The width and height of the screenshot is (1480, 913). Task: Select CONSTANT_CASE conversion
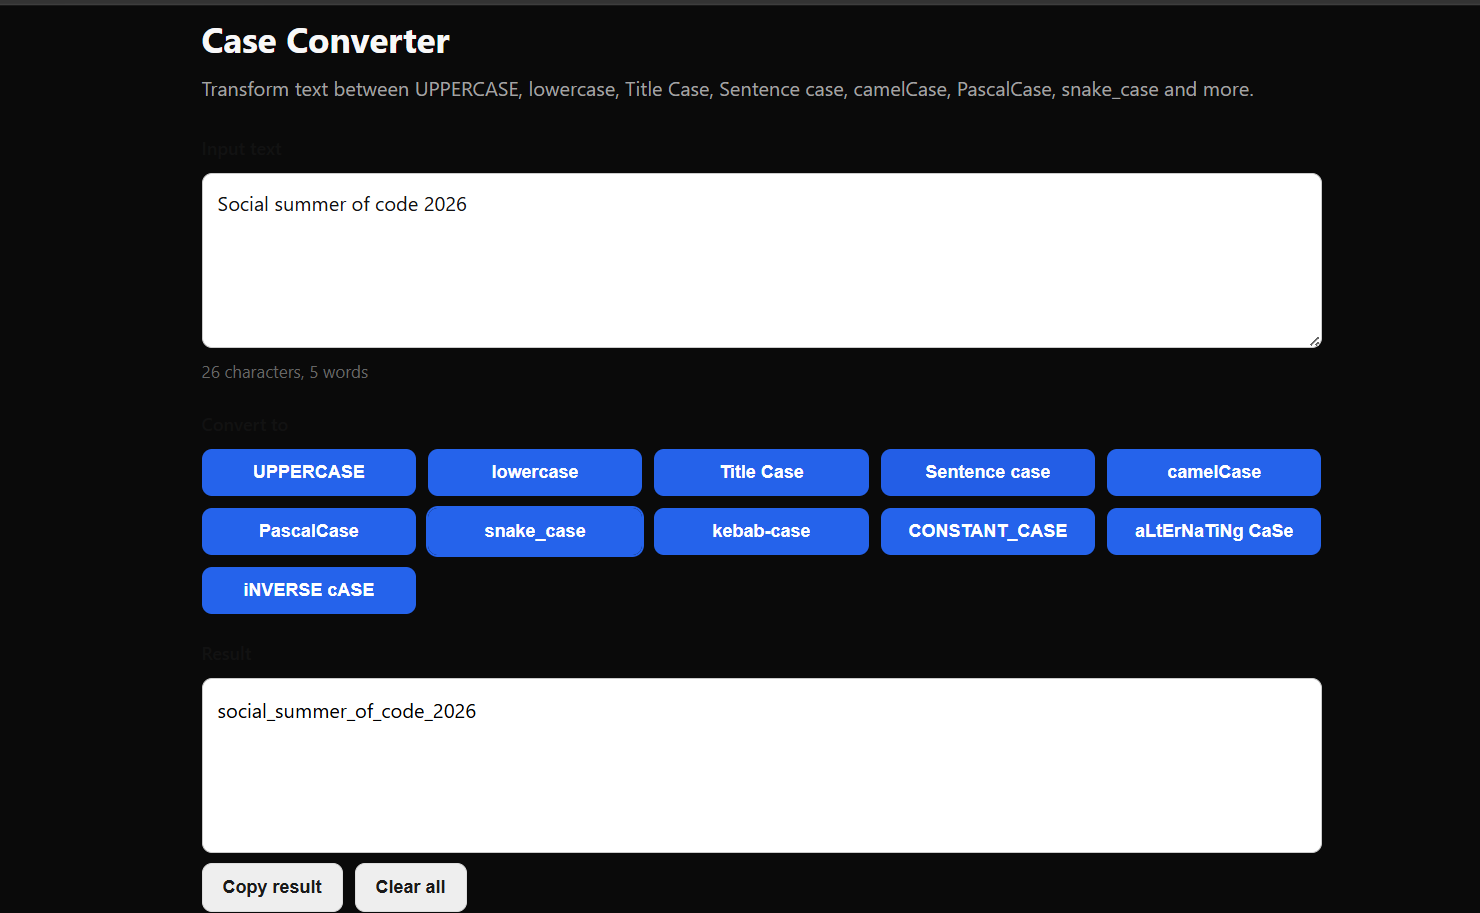pyautogui.click(x=988, y=531)
